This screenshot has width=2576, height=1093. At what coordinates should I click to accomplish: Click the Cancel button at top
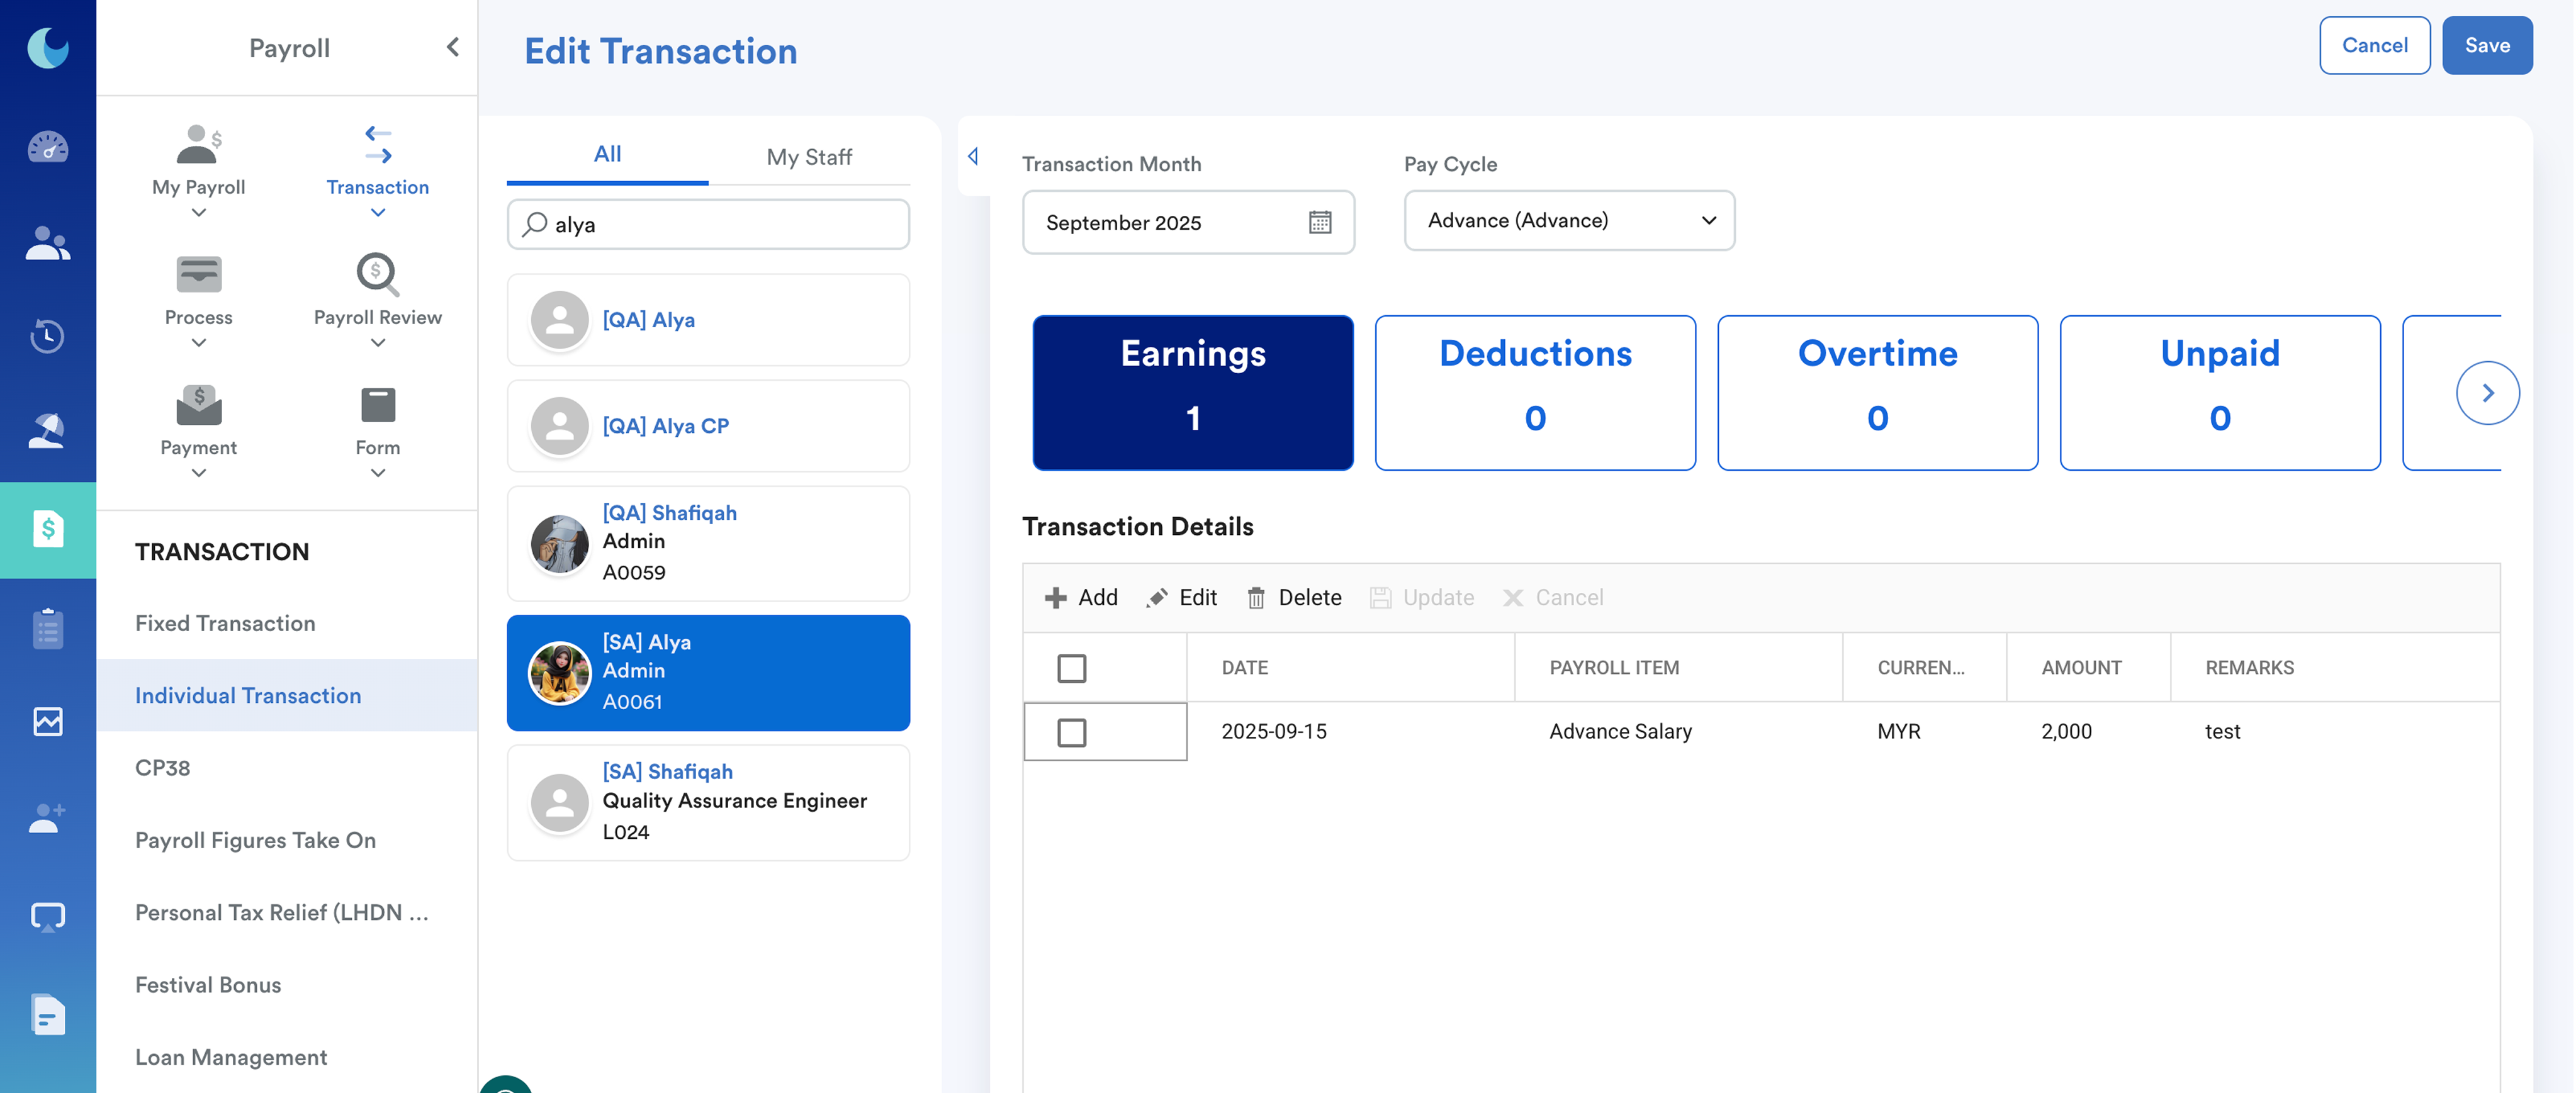tap(2374, 45)
